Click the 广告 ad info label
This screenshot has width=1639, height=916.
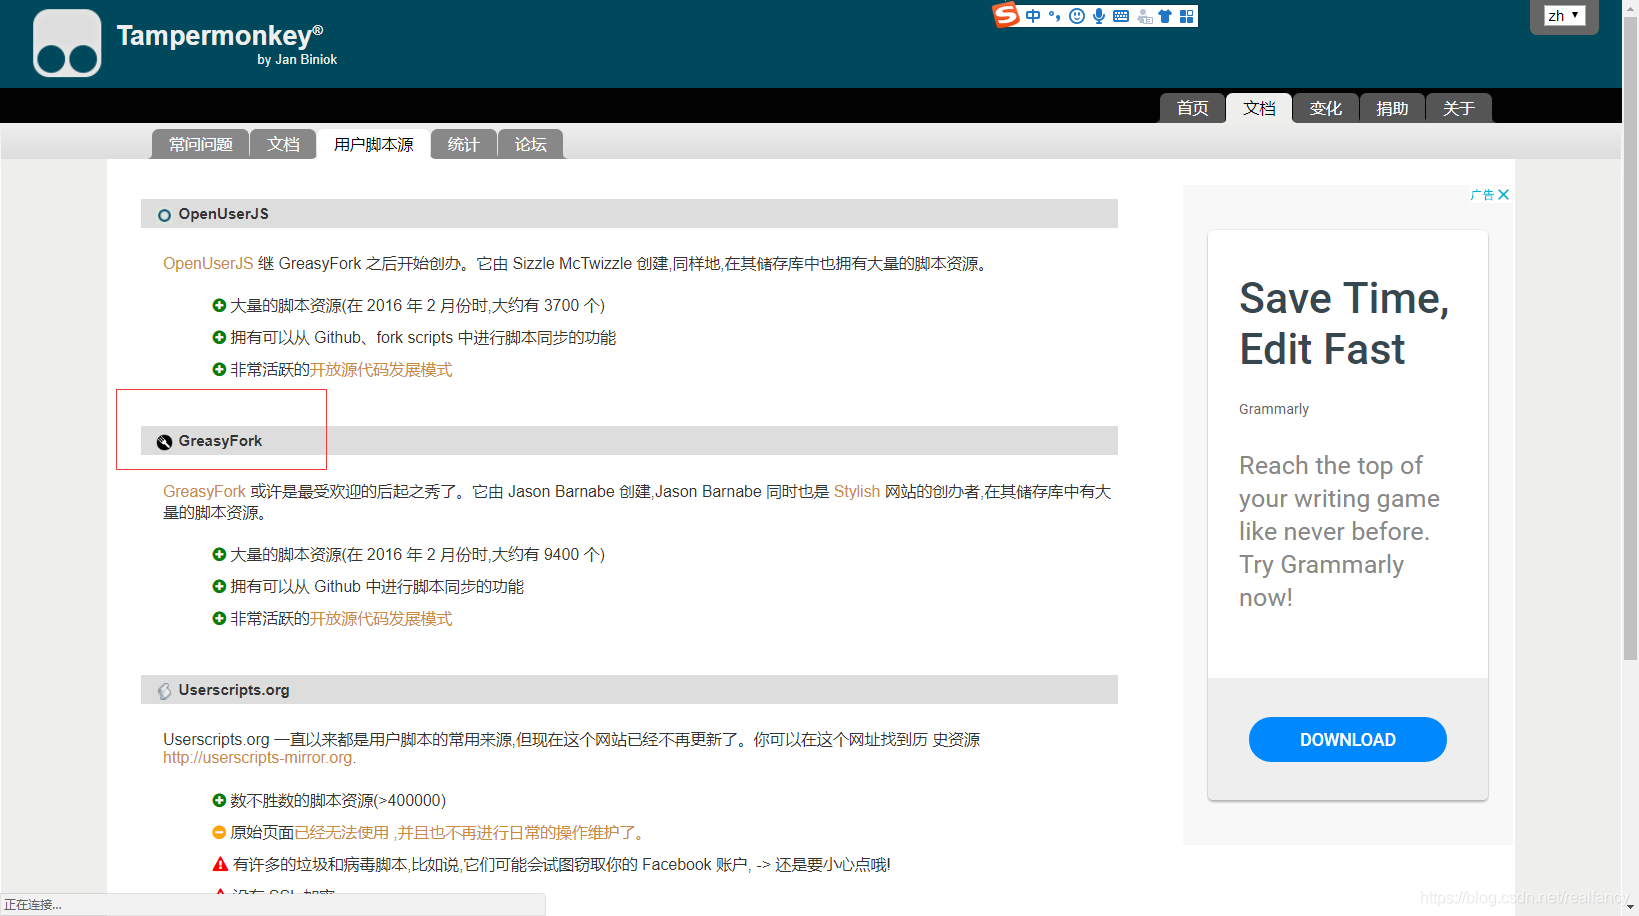pos(1482,195)
